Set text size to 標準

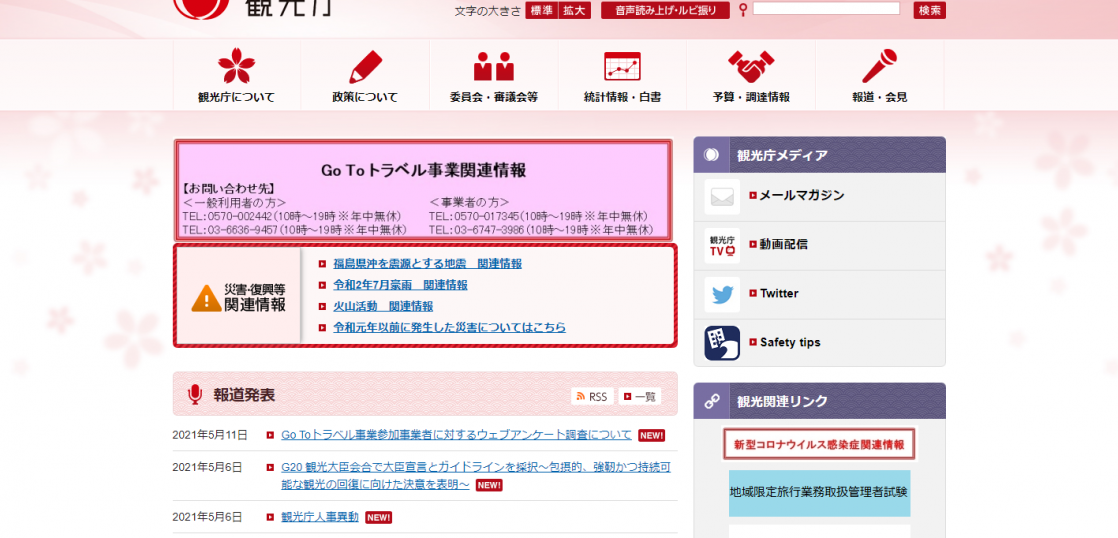[541, 10]
